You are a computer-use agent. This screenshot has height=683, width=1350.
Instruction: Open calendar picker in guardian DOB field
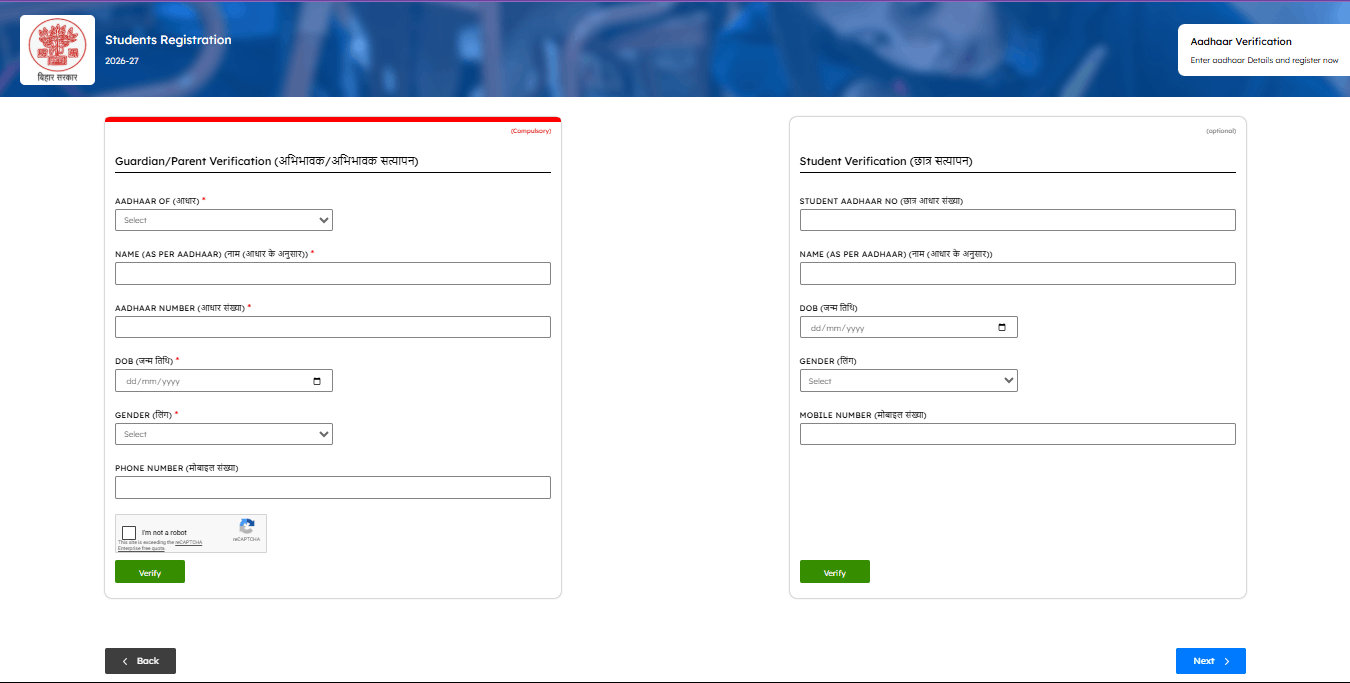pyautogui.click(x=317, y=381)
